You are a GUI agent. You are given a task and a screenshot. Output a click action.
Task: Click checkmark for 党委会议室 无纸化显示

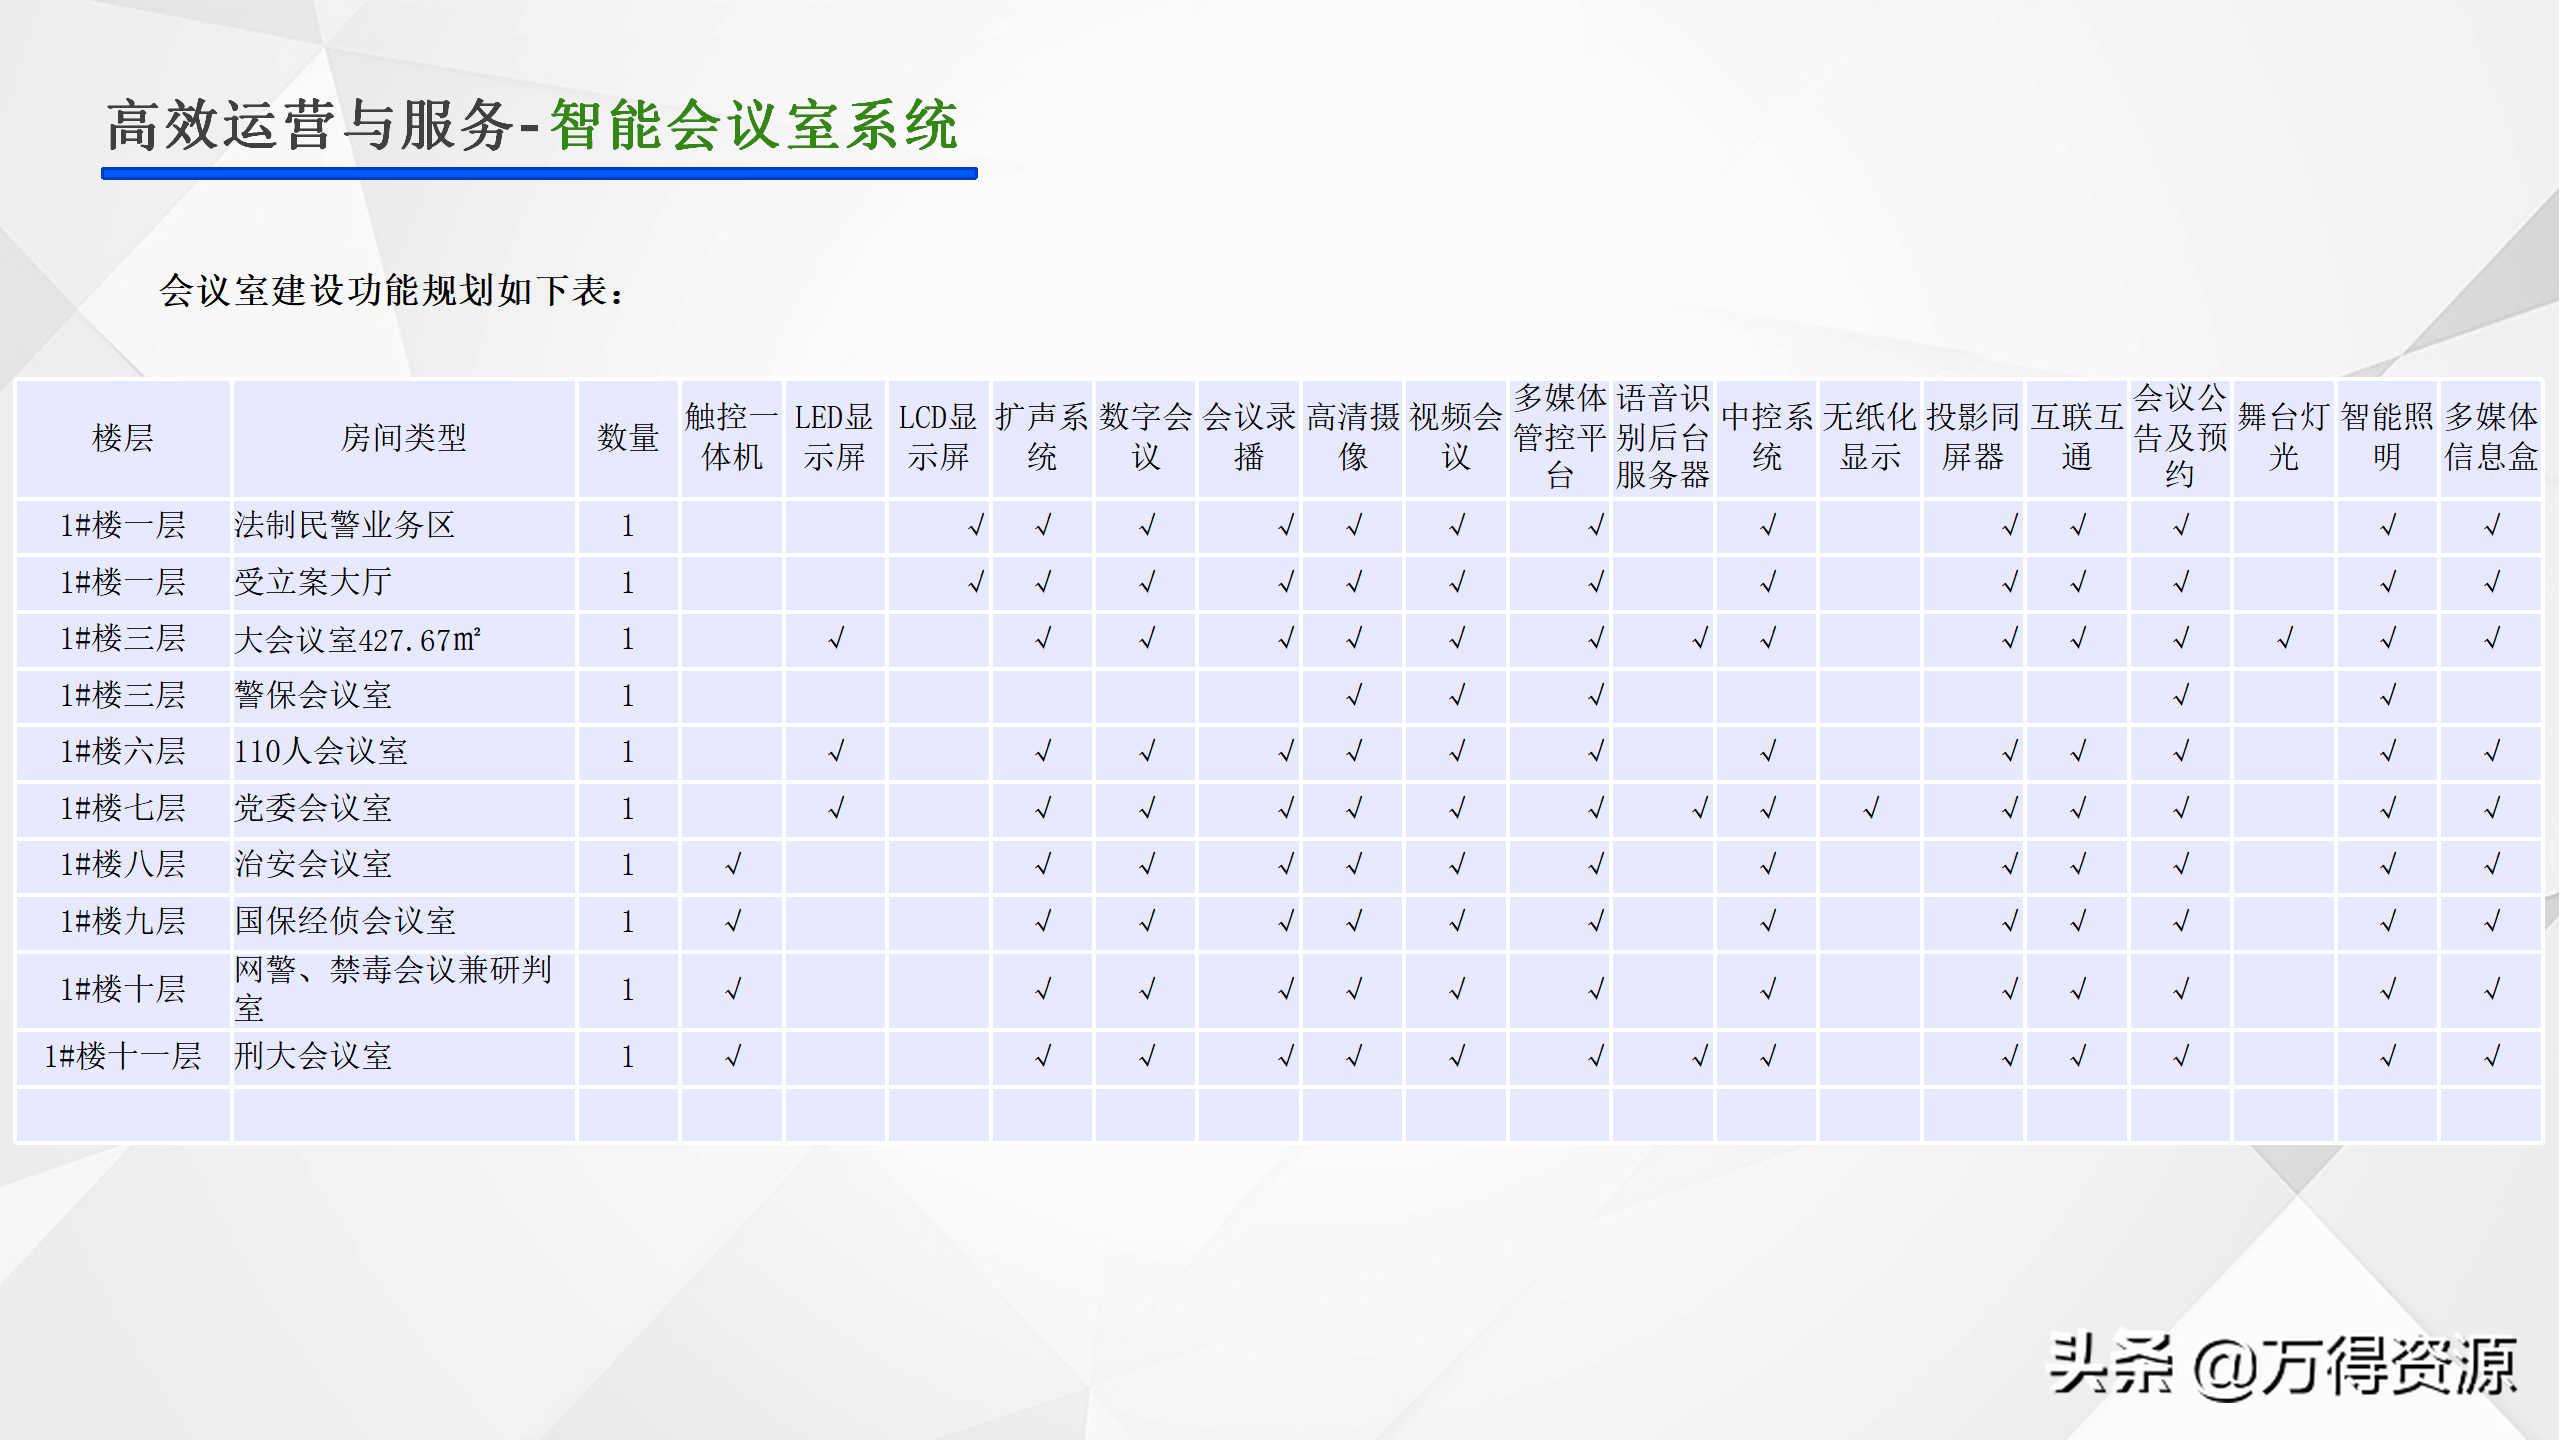point(1871,807)
